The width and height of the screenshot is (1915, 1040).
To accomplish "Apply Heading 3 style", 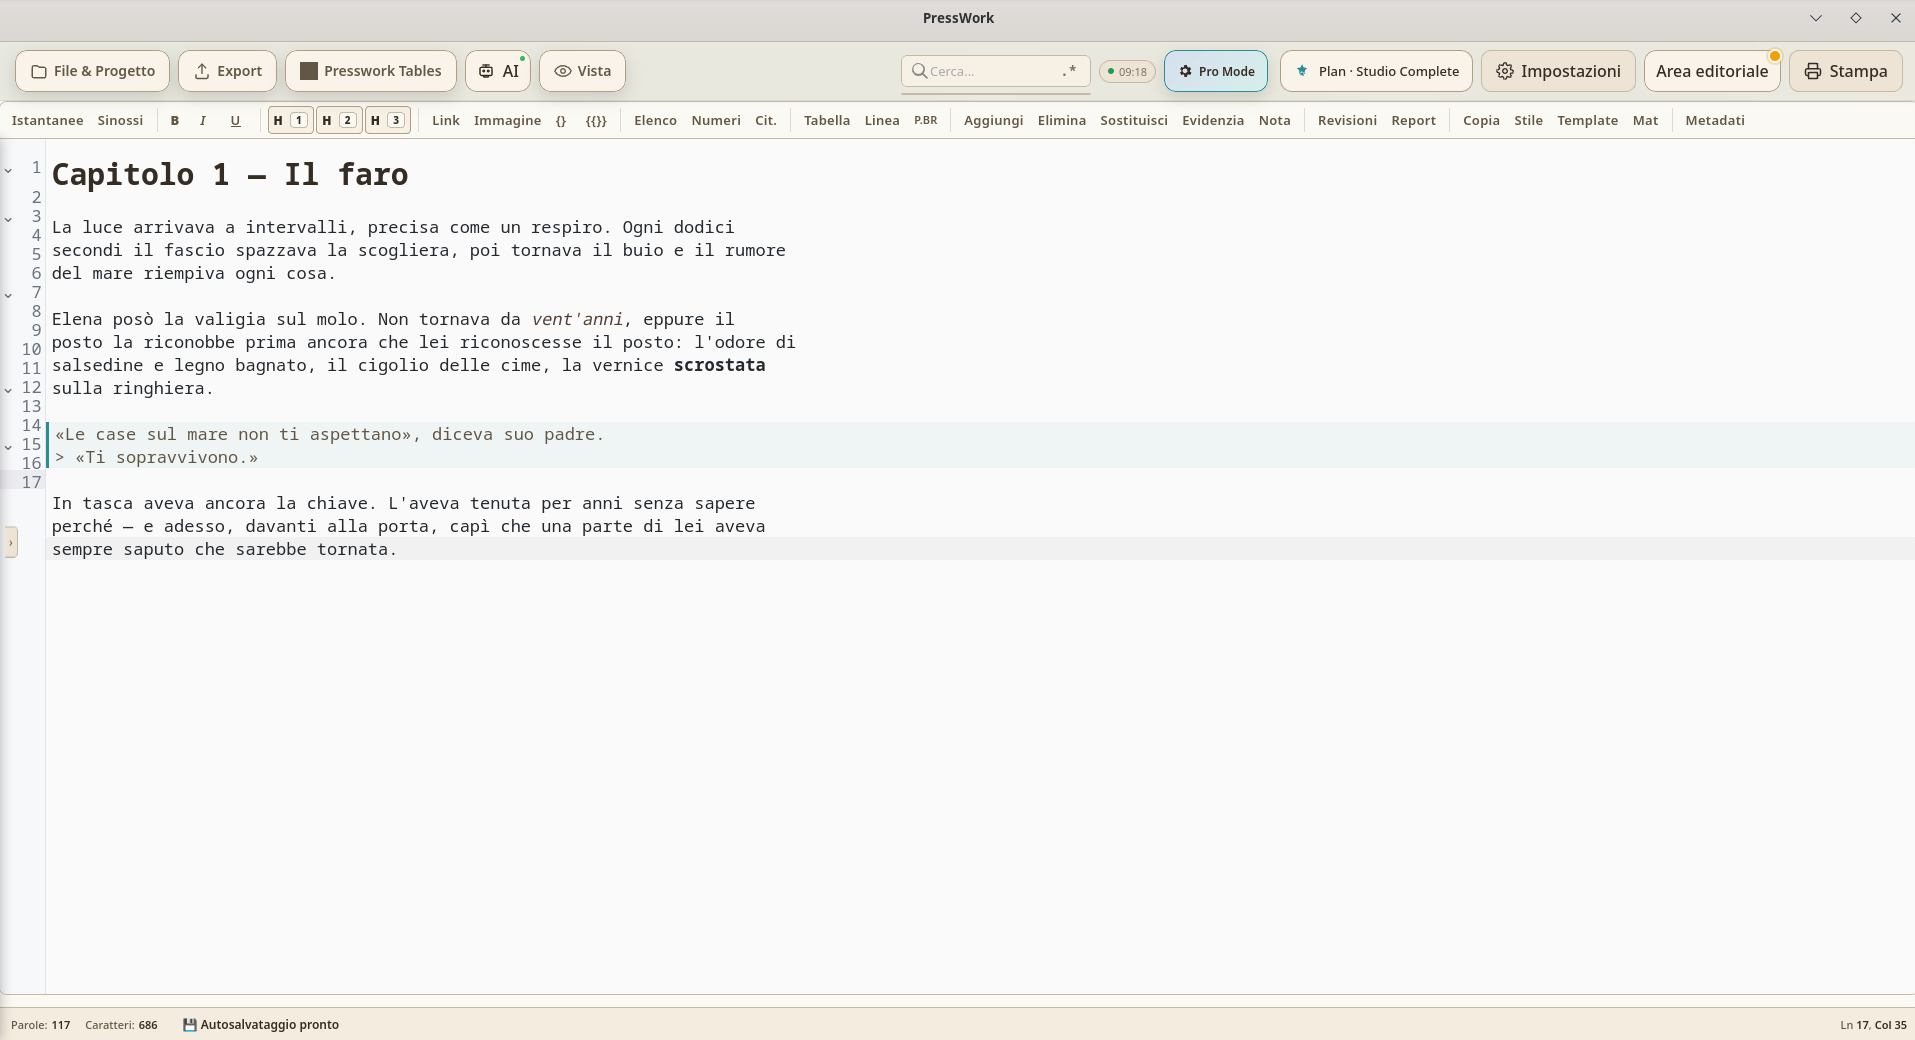I will coord(387,120).
